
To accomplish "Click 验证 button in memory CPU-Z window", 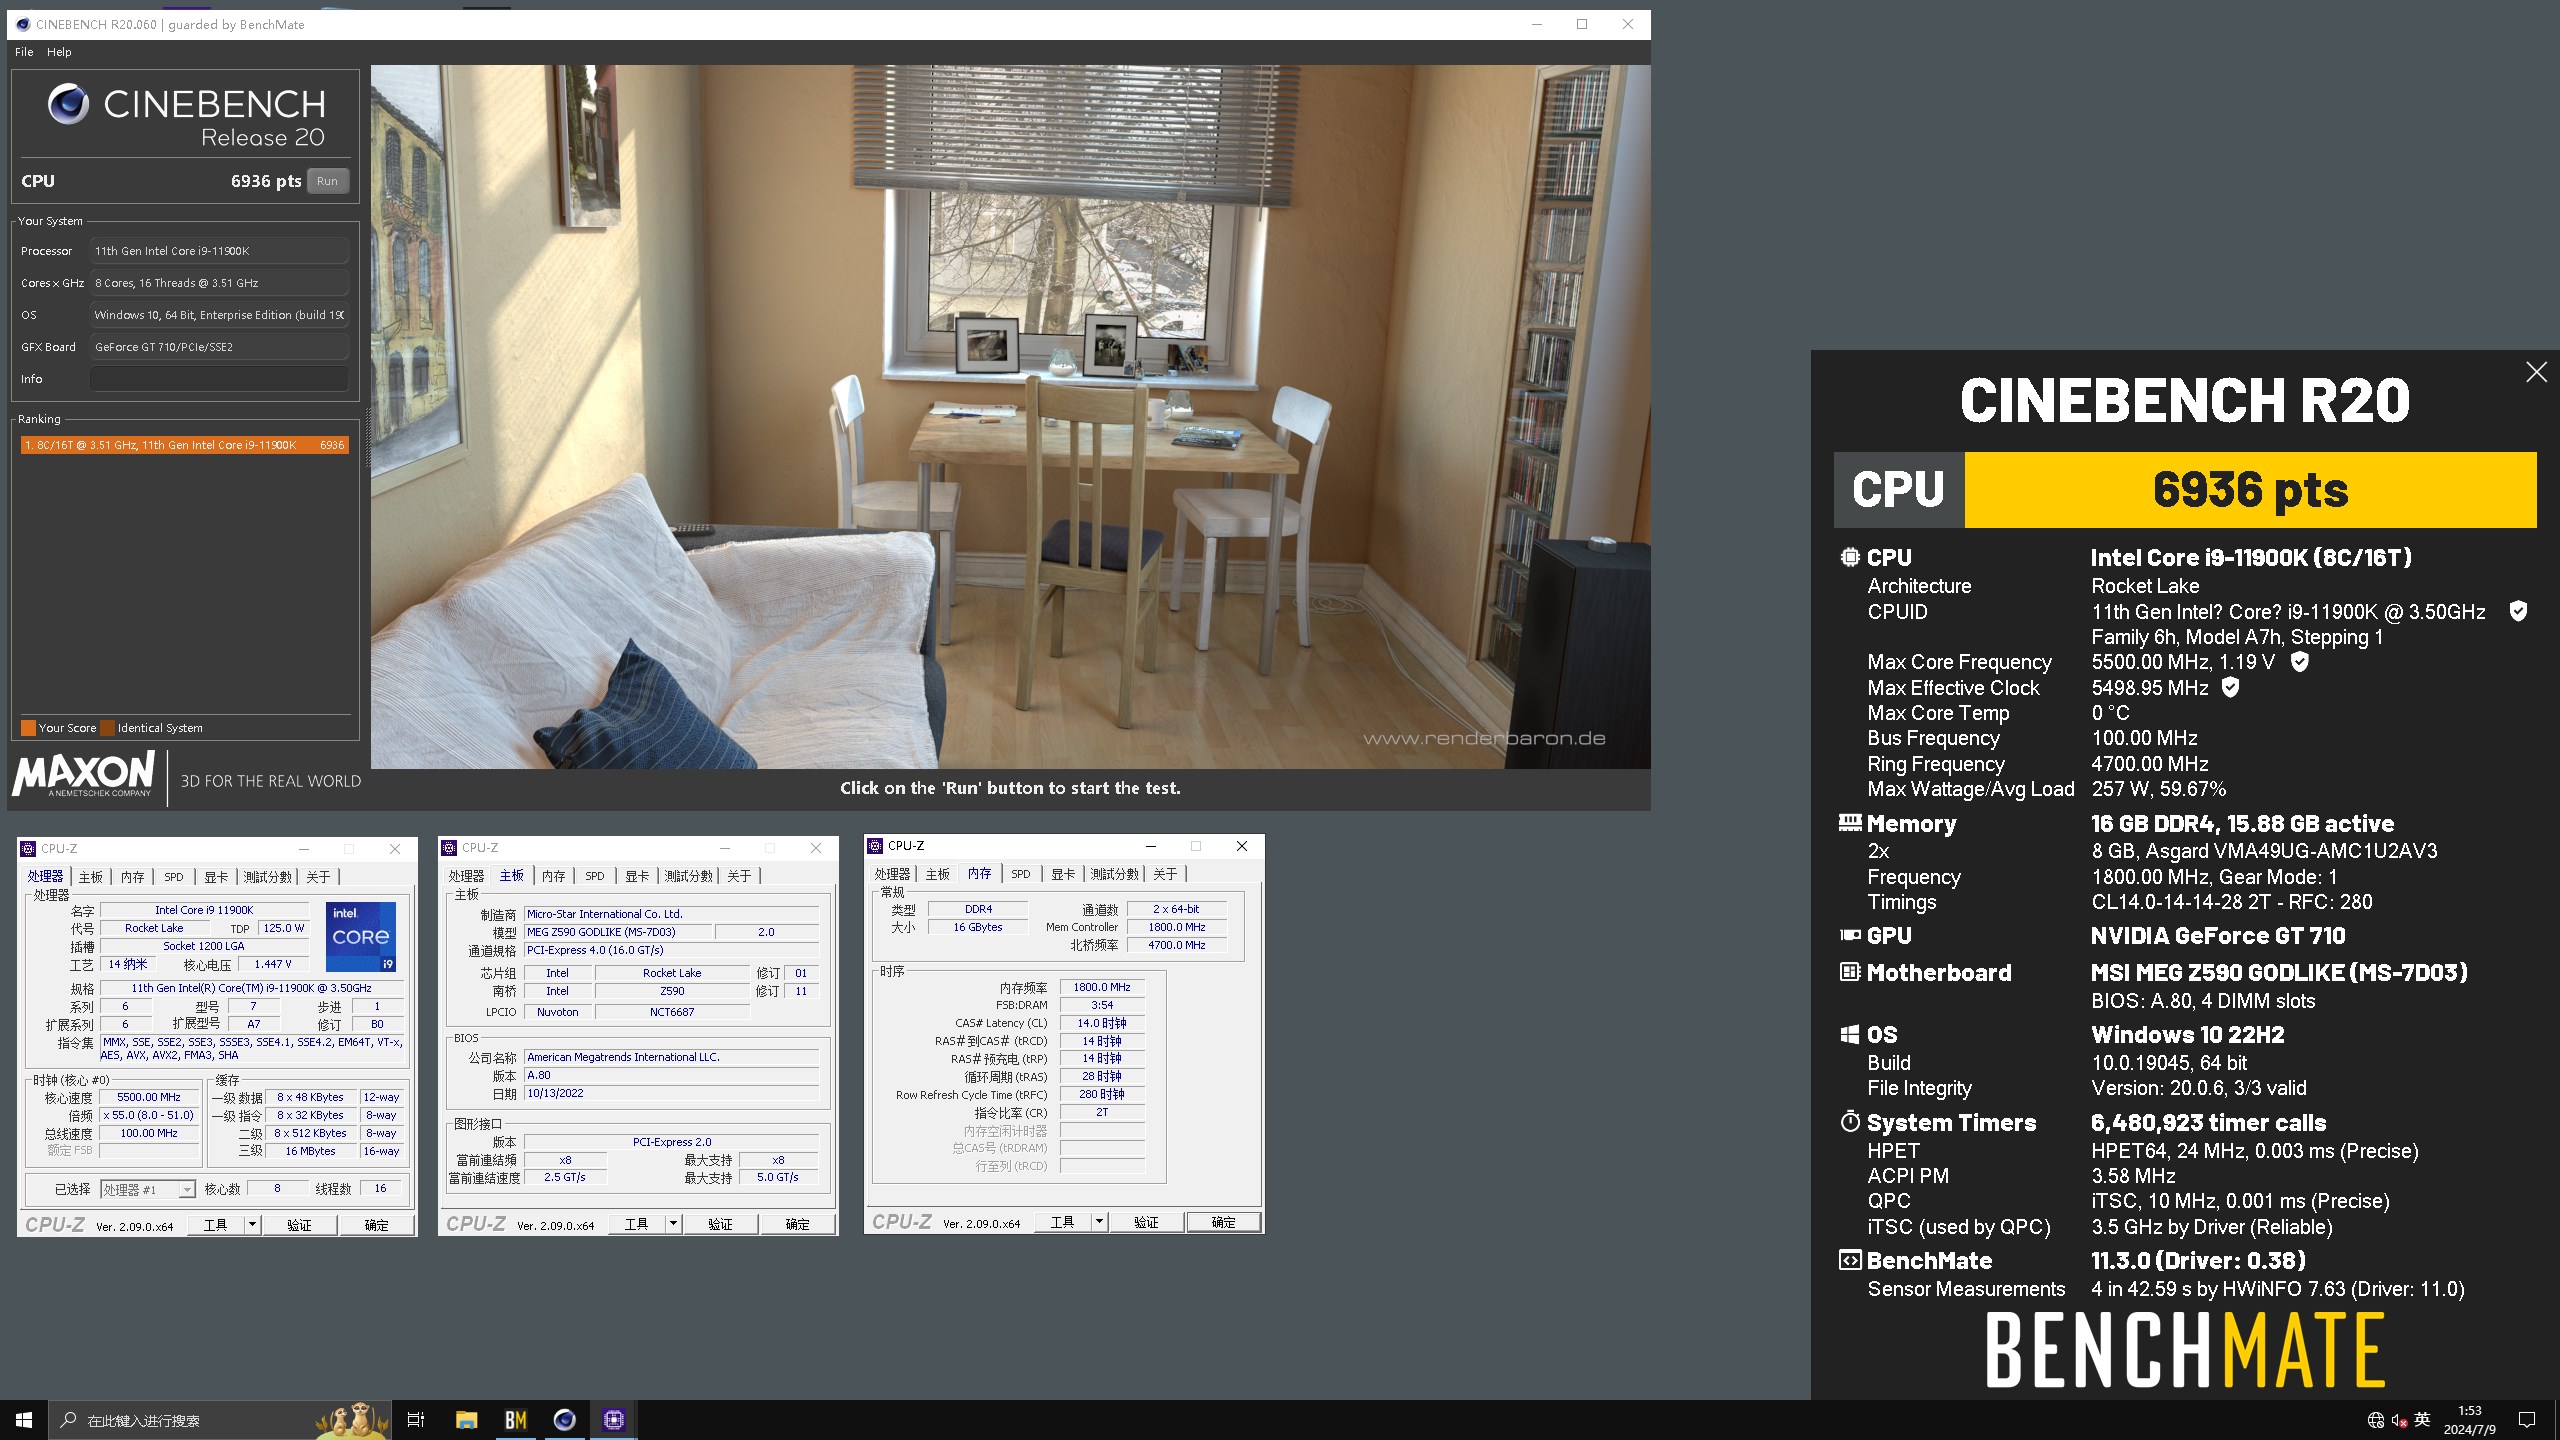I will 1146,1222.
